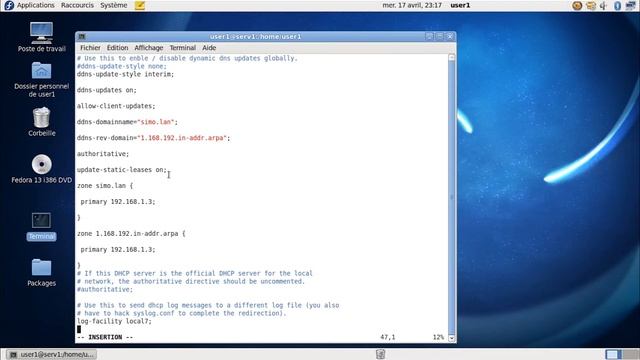Click the line 'zone simo.lan {'
The height and width of the screenshot is (360, 640).
(105, 186)
